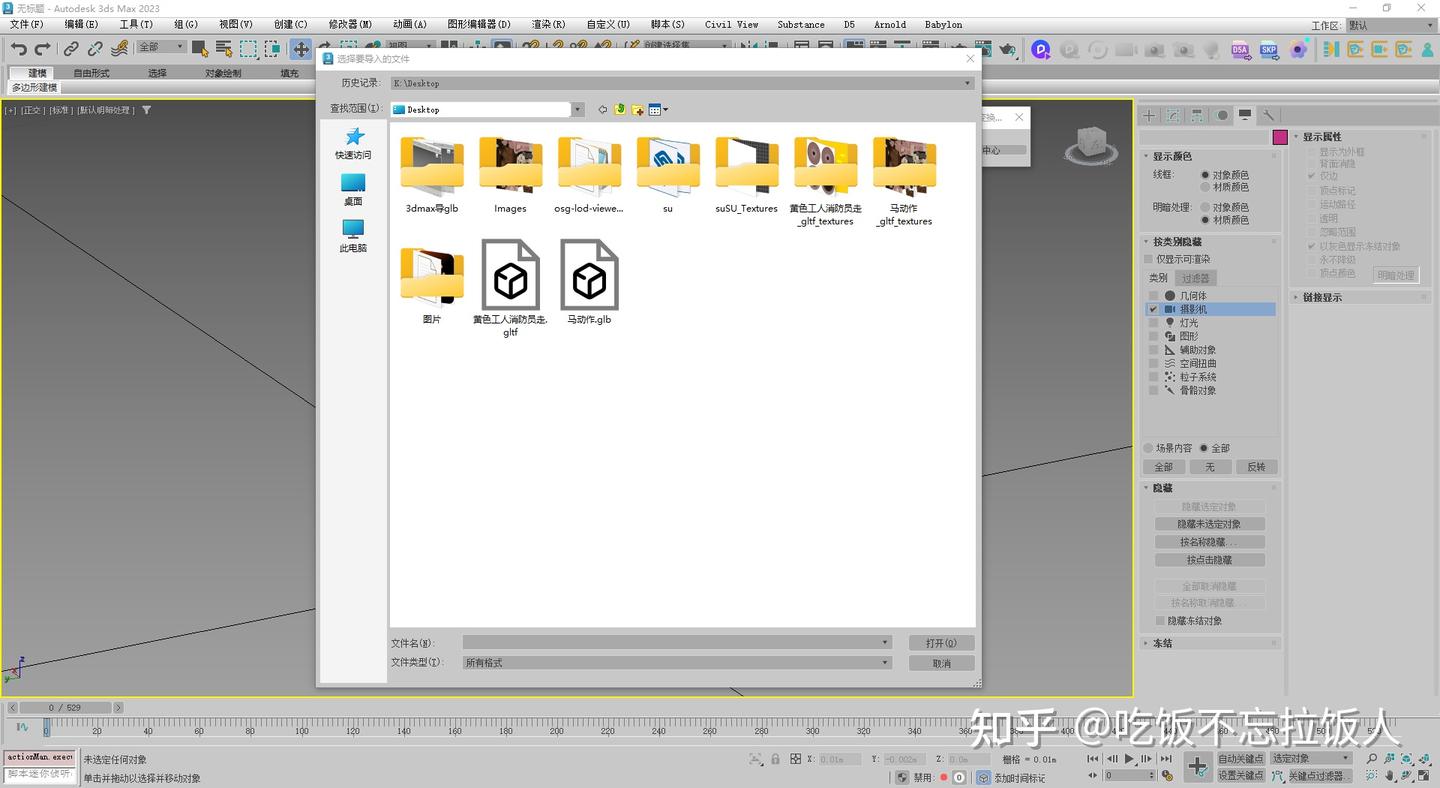Toggle the 图形 category checkbox

click(x=1153, y=337)
